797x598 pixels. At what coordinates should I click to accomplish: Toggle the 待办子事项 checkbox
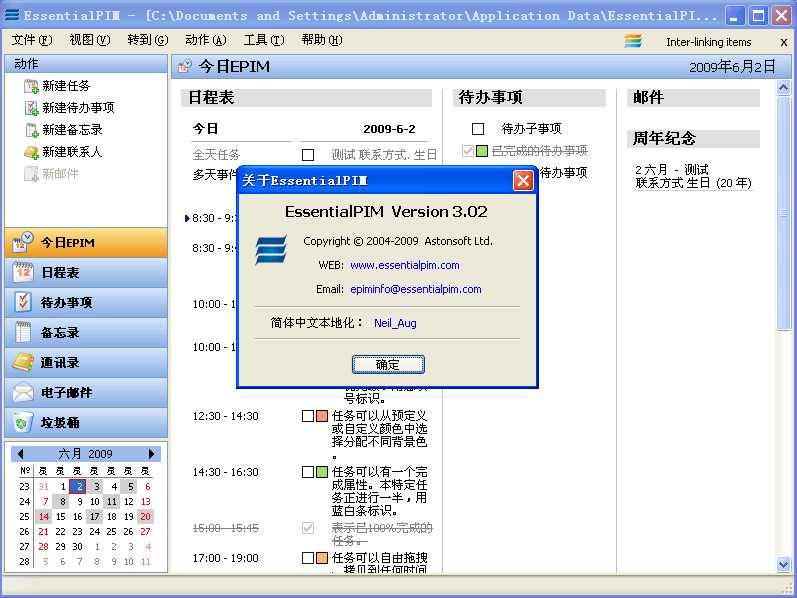pyautogui.click(x=478, y=129)
